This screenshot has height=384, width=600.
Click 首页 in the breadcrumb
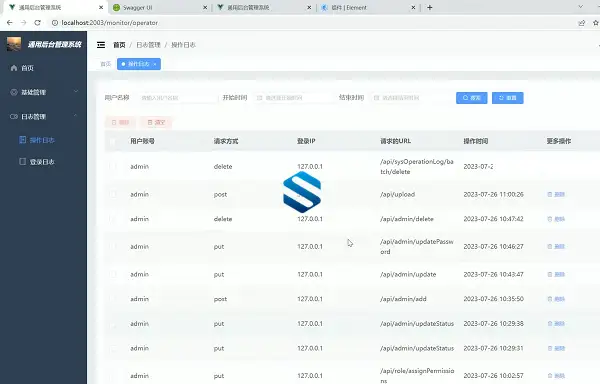(x=119, y=45)
